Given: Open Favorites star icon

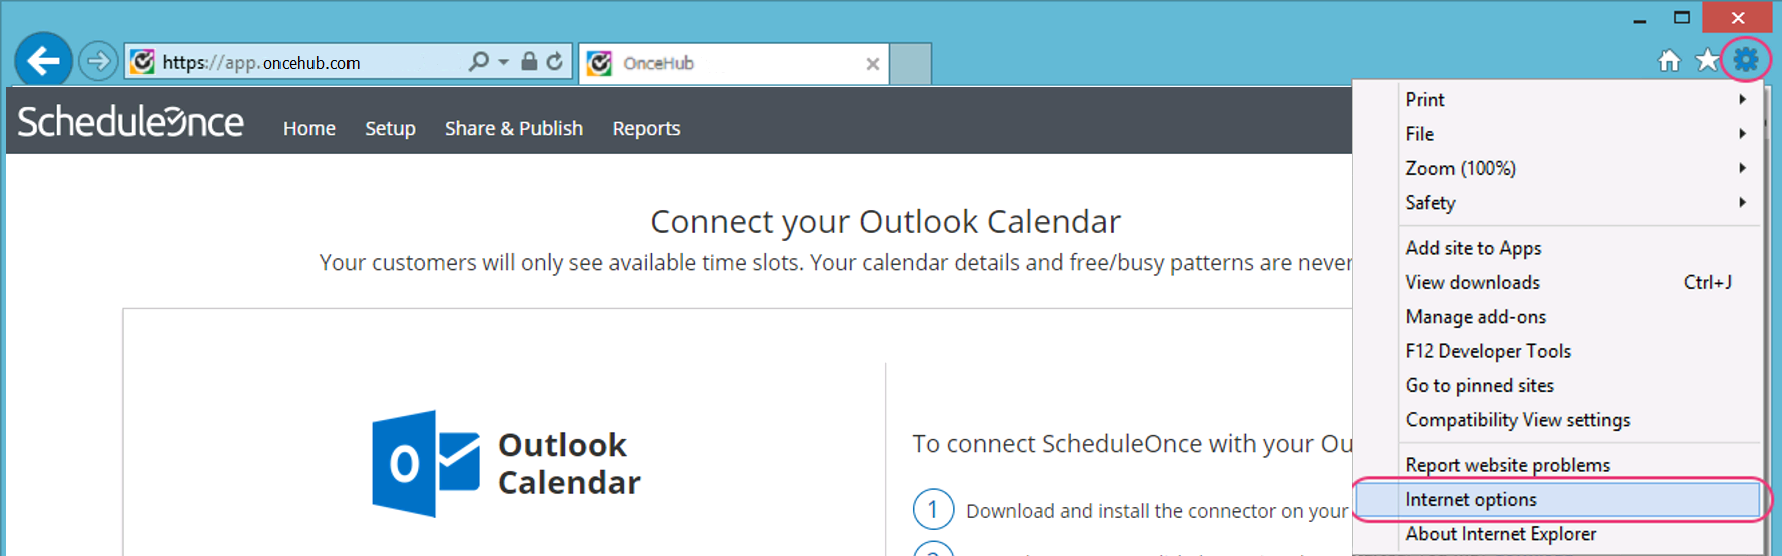Looking at the screenshot, I should coord(1707,61).
